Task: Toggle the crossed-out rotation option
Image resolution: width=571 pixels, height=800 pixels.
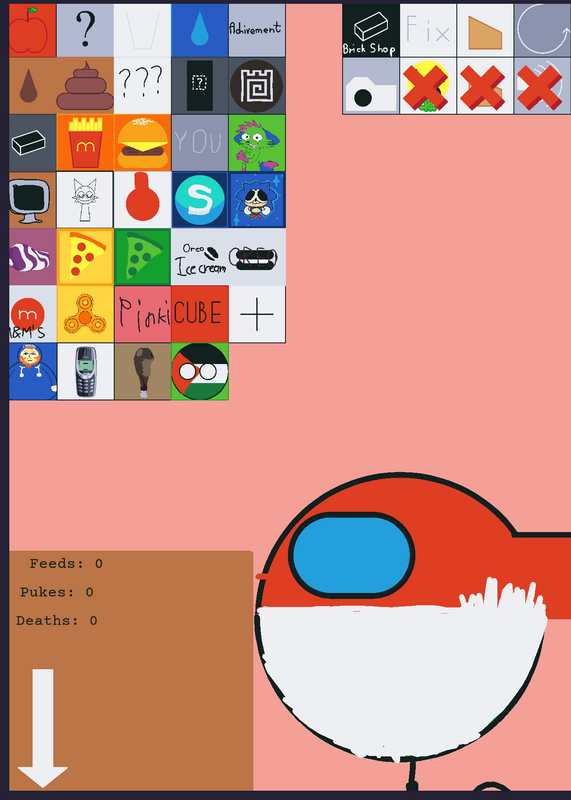Action: tap(542, 85)
